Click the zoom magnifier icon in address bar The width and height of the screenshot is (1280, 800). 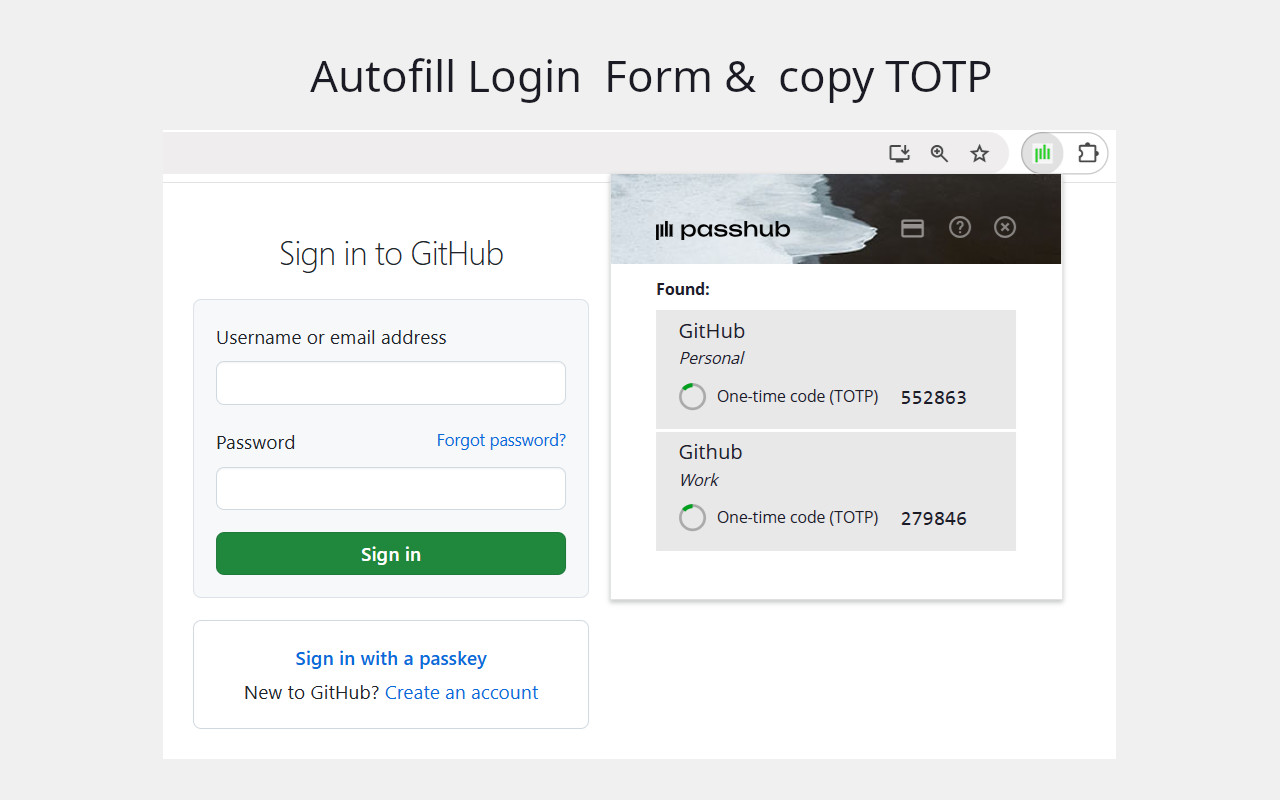coord(939,153)
